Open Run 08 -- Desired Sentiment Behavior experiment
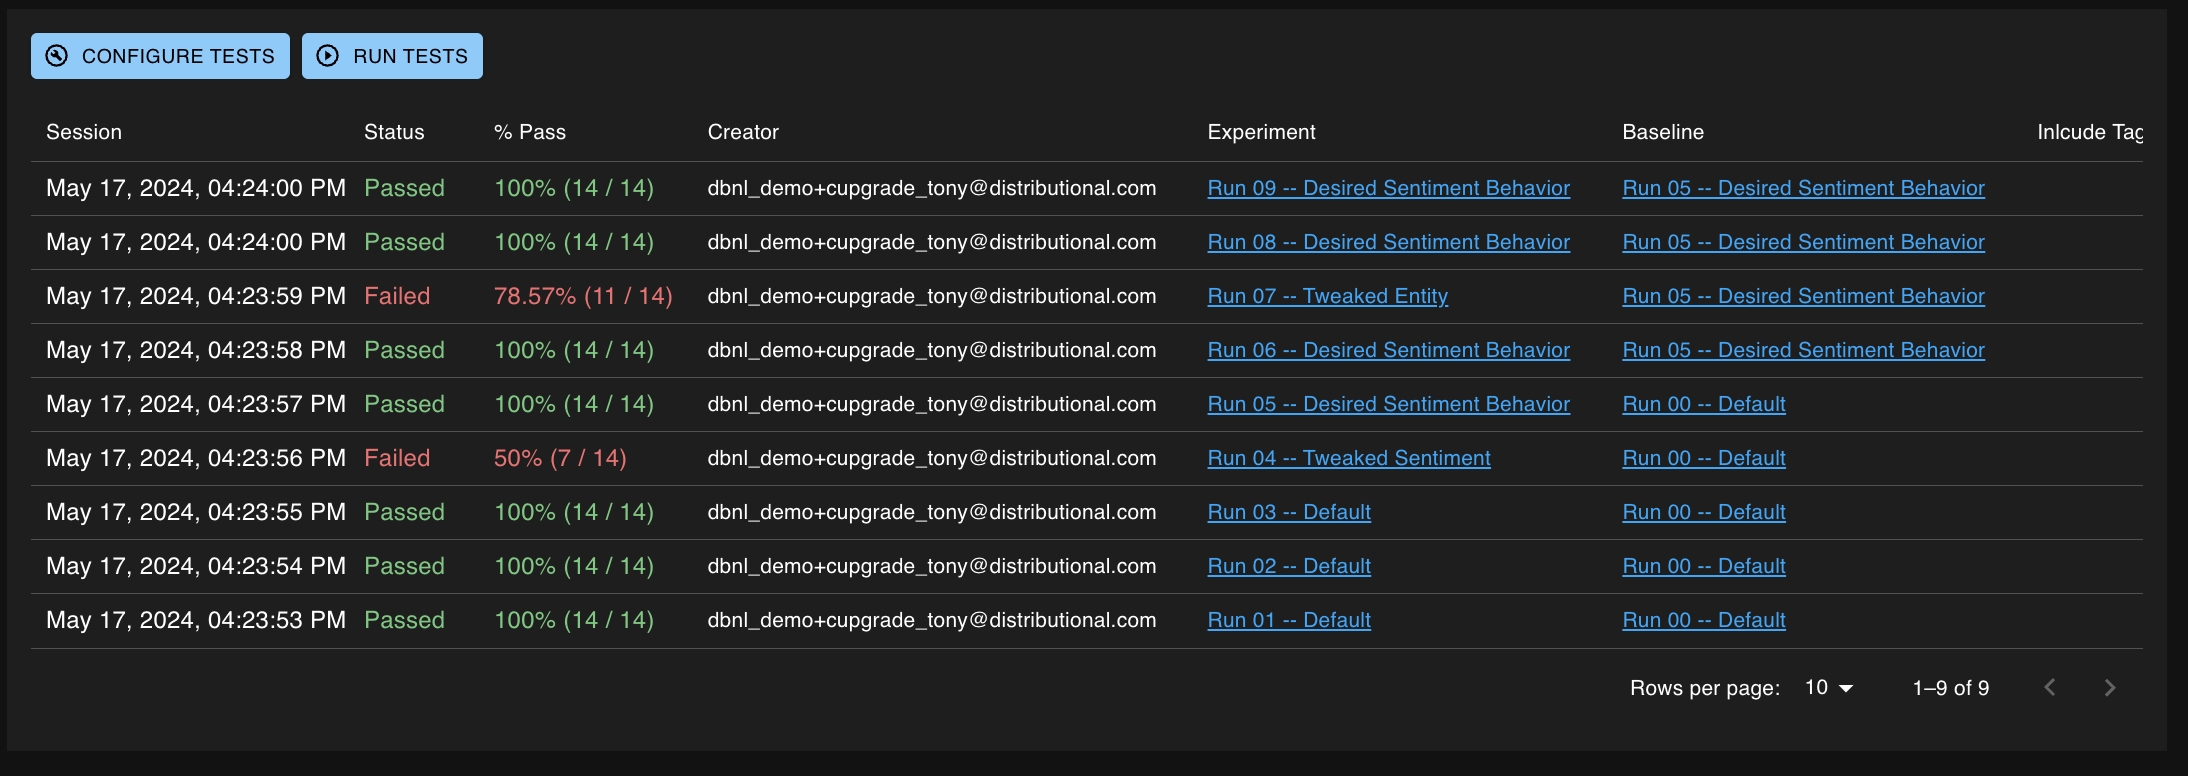The width and height of the screenshot is (2188, 776). coord(1388,242)
